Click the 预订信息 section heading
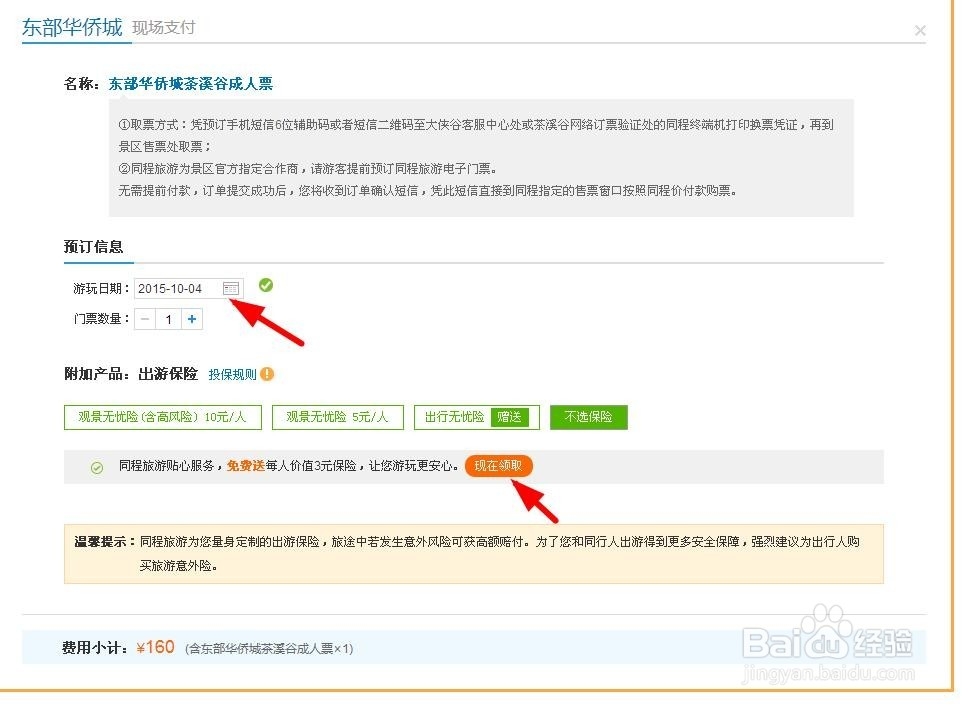Viewport: 968px width, 707px height. coord(93,246)
